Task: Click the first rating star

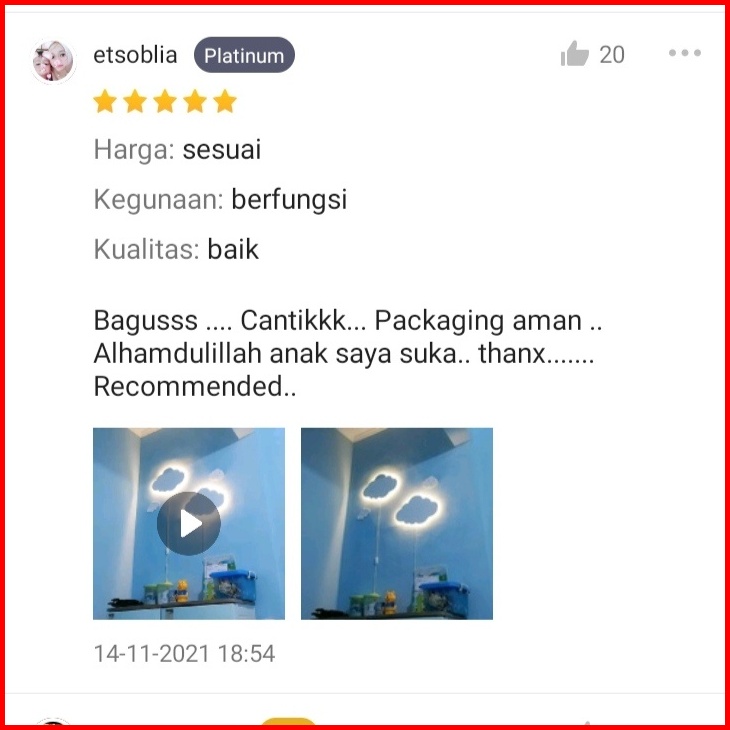Action: pyautogui.click(x=105, y=101)
